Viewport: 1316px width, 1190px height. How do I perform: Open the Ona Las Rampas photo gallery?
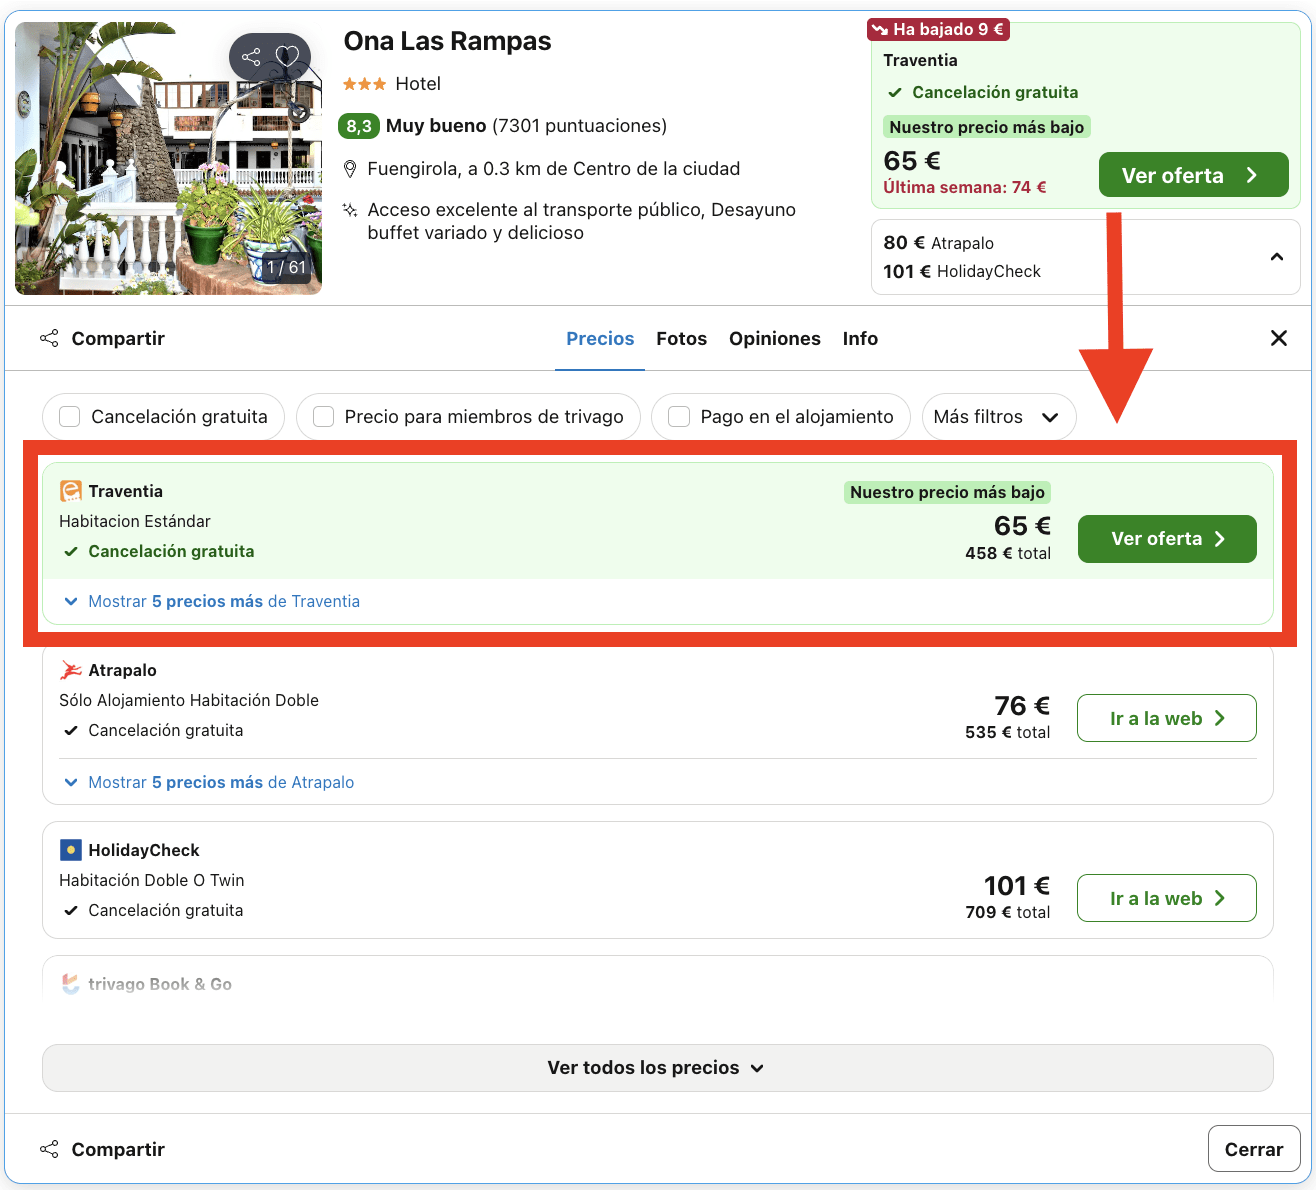(168, 158)
